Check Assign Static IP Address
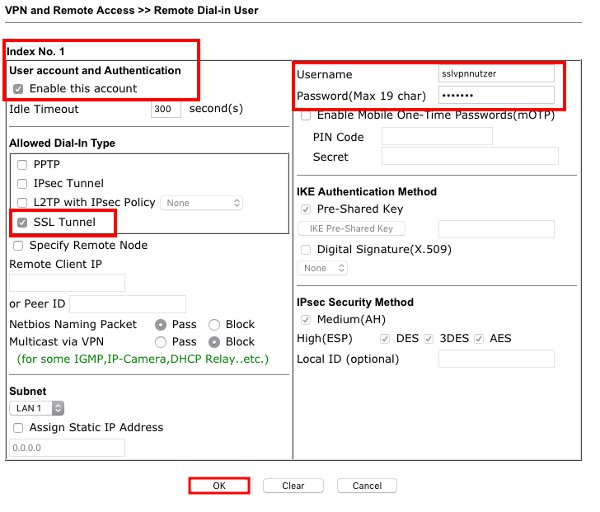The width and height of the screenshot is (600, 512). pyautogui.click(x=18, y=427)
